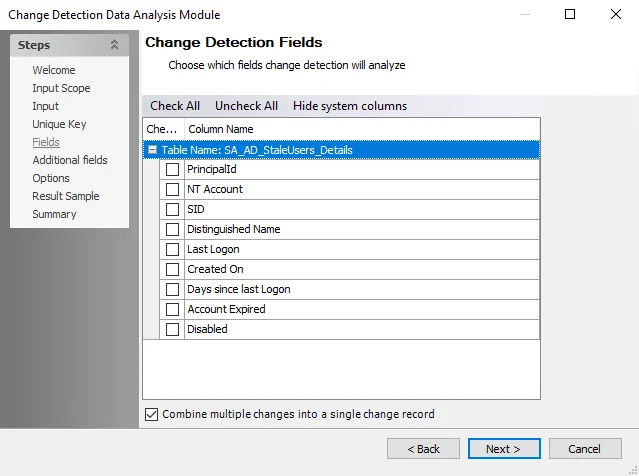This screenshot has width=639, height=476.
Task: Select the PrincipalId column name text
Action: pyautogui.click(x=212, y=169)
